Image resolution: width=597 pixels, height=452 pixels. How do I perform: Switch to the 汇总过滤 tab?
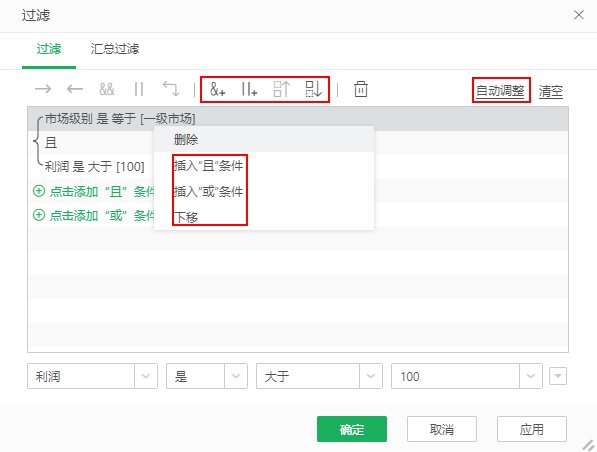[115, 49]
